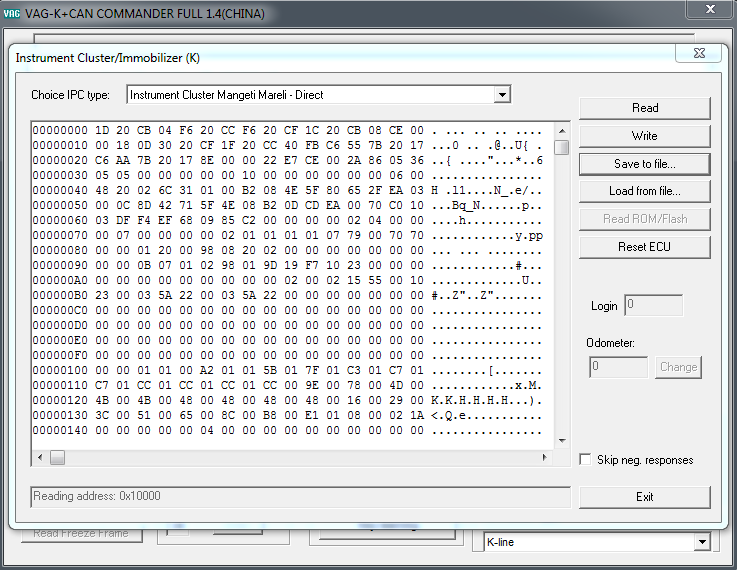Open the K-line dropdown in main window
Screen dimensions: 737x570
tap(702, 542)
